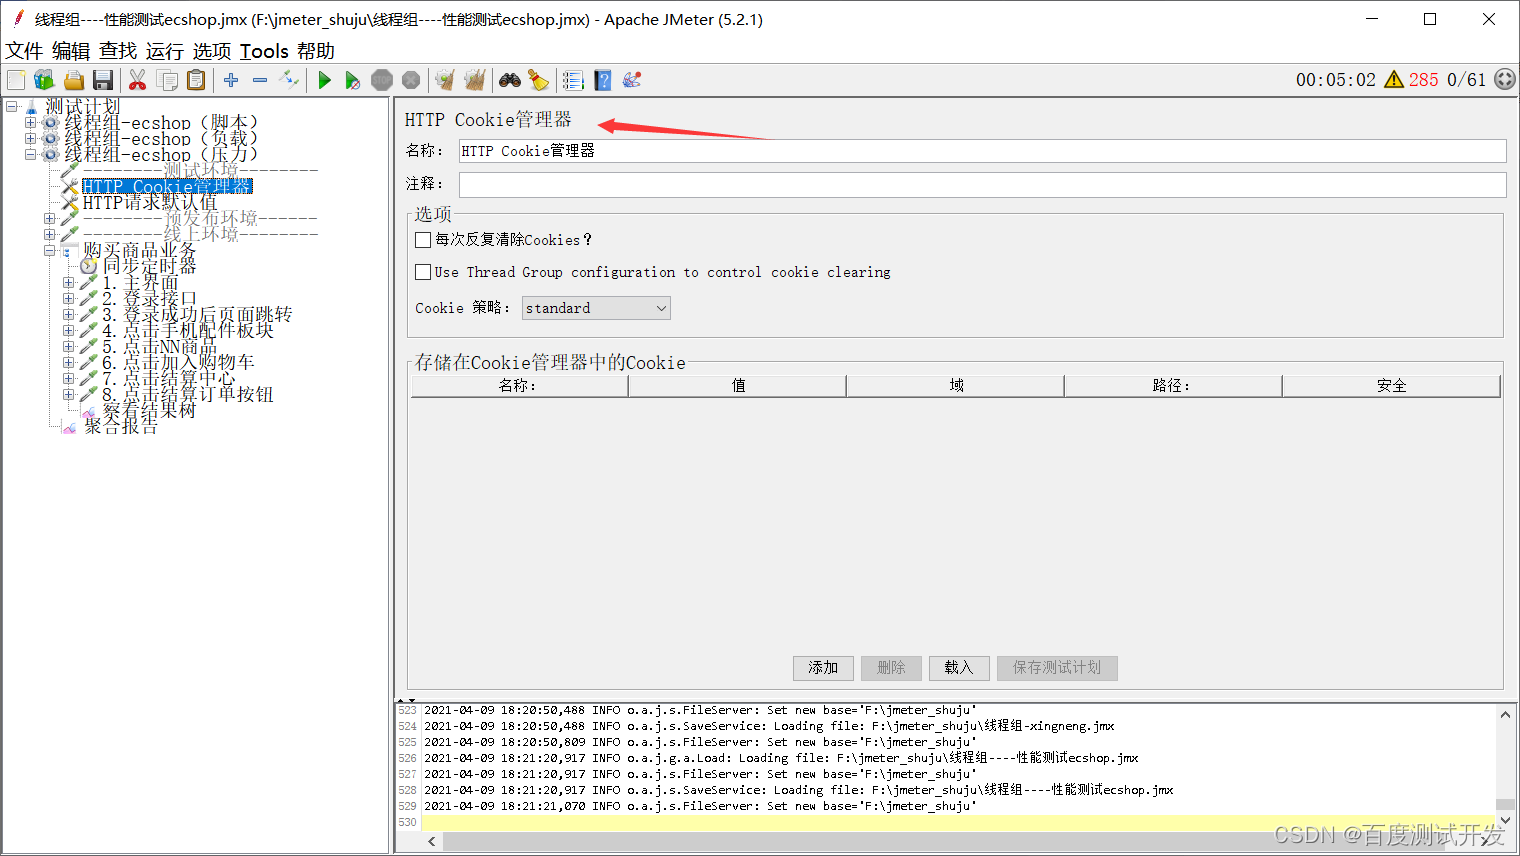Start the test with green play icon
Screen dimensions: 1520x856
(324, 80)
